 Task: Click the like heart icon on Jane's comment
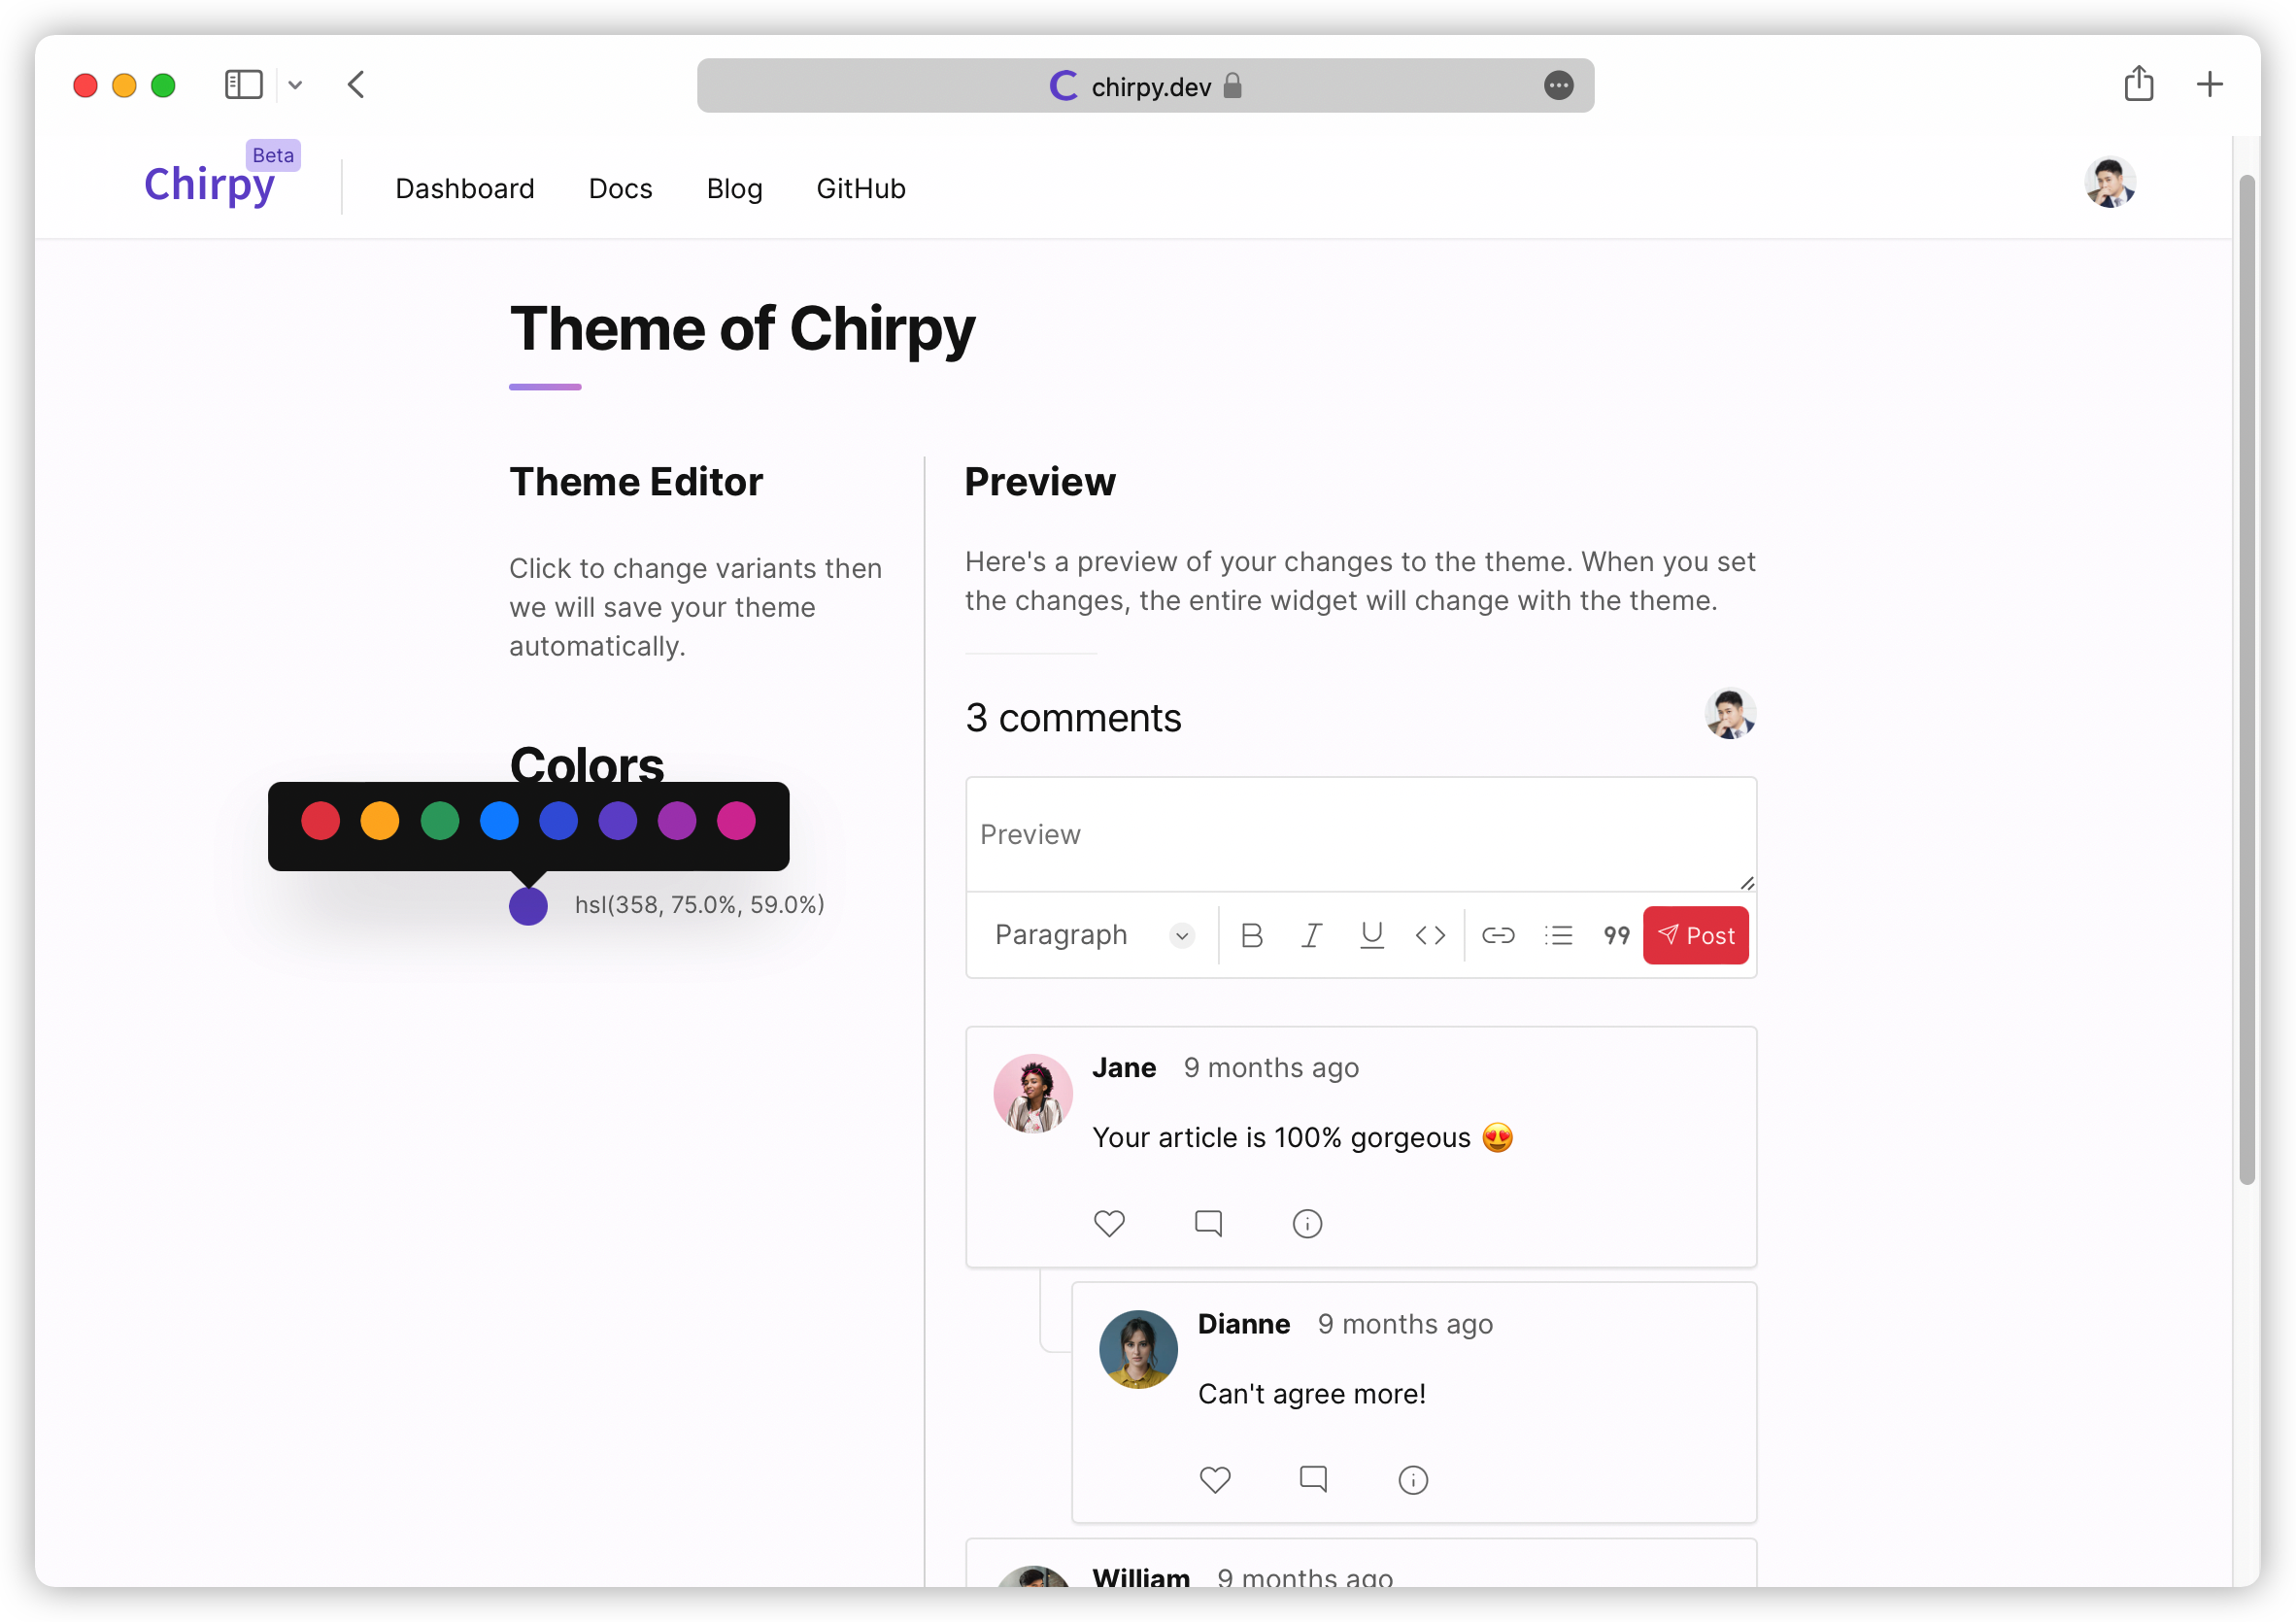point(1109,1224)
